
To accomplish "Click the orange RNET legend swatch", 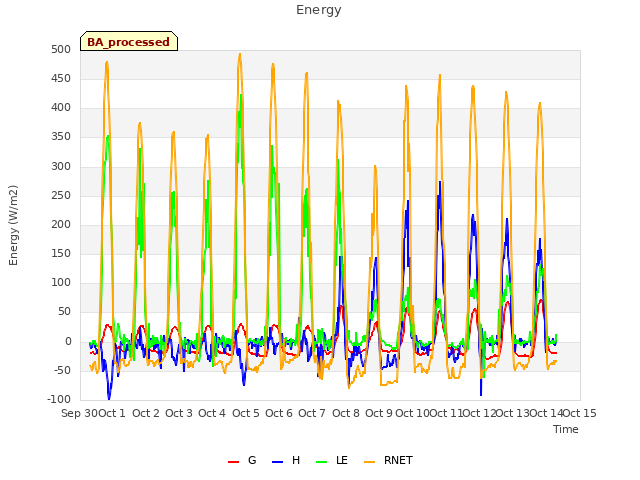I will (x=369, y=462).
